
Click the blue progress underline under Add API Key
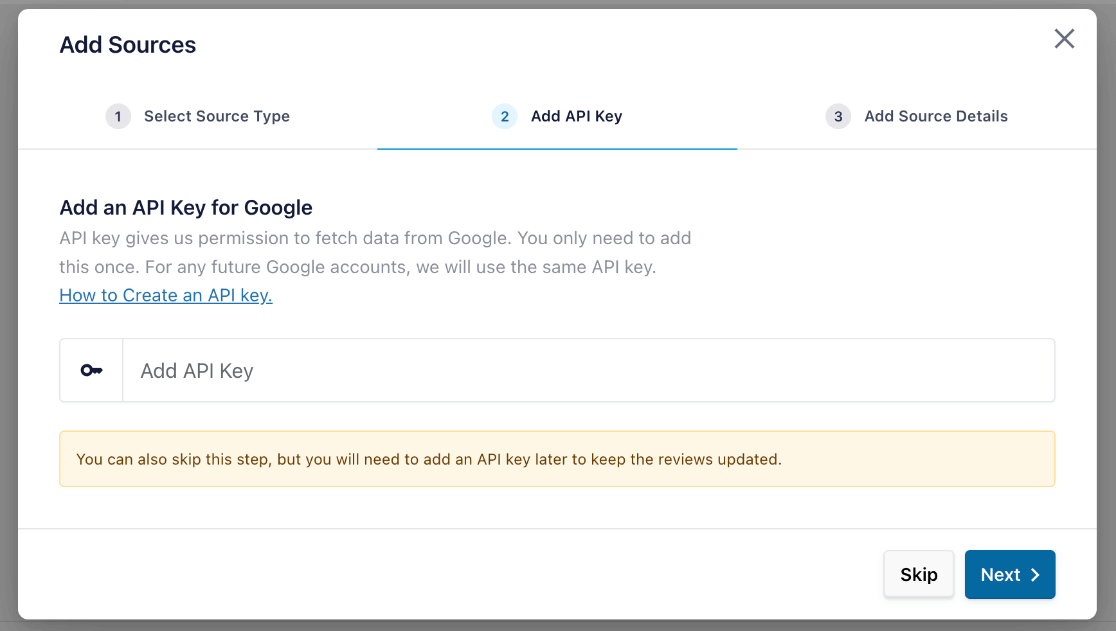[x=557, y=147]
